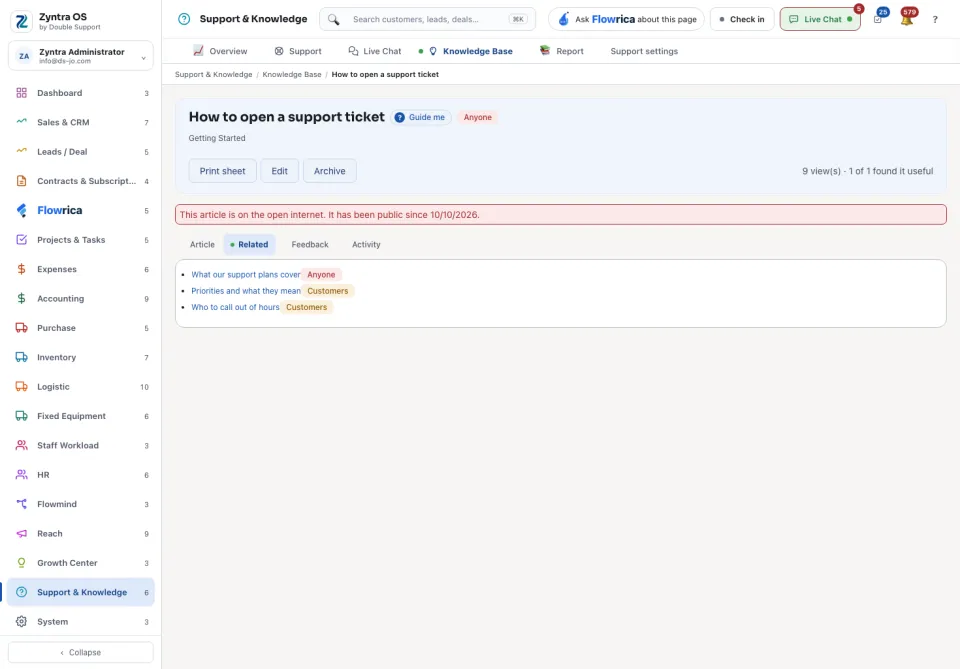Open the notifications bell icon

click(907, 19)
